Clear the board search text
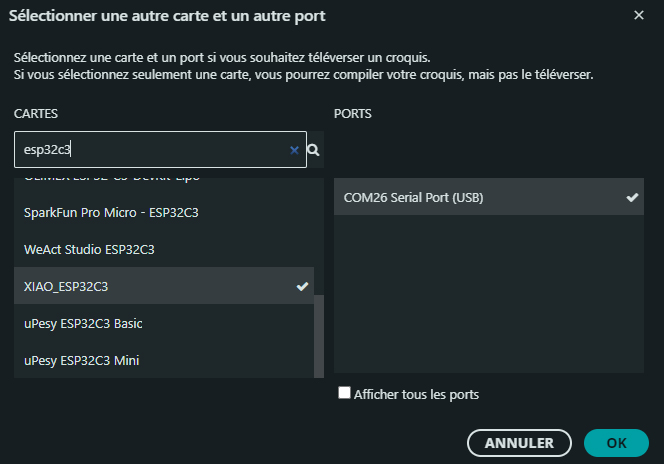664x464 pixels. (294, 150)
